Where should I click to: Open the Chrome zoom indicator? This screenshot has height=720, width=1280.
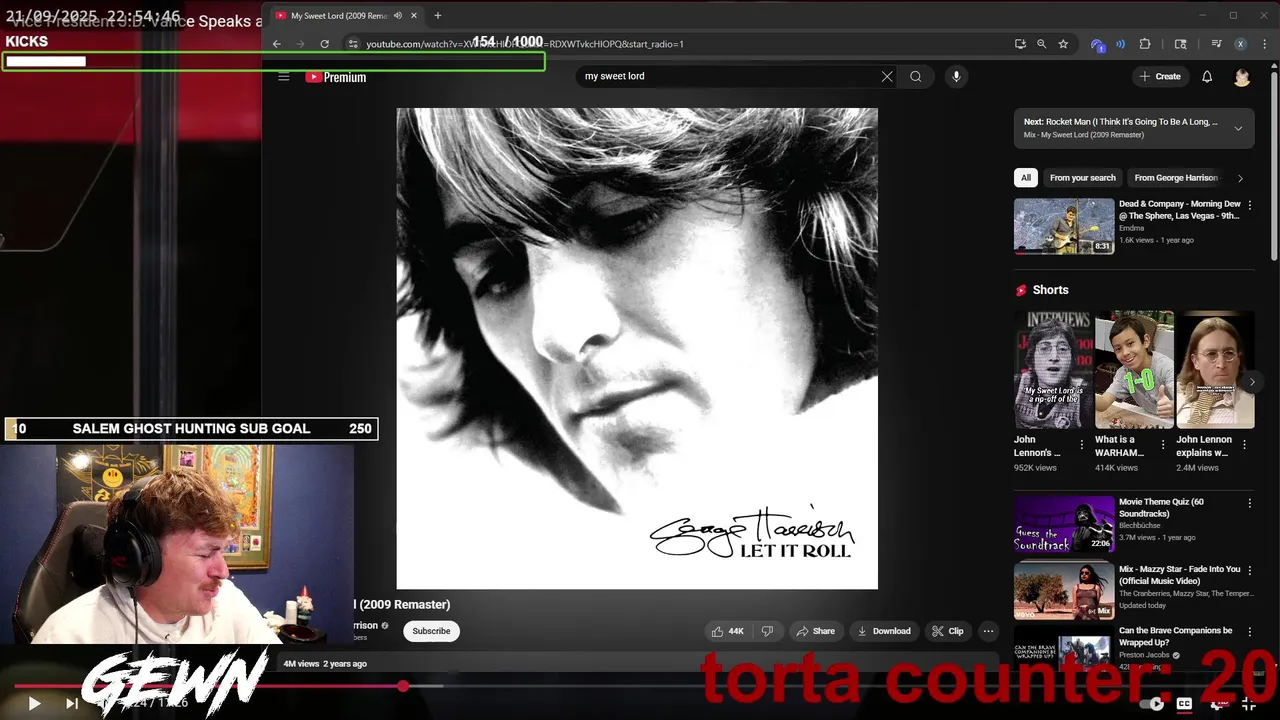(1041, 44)
